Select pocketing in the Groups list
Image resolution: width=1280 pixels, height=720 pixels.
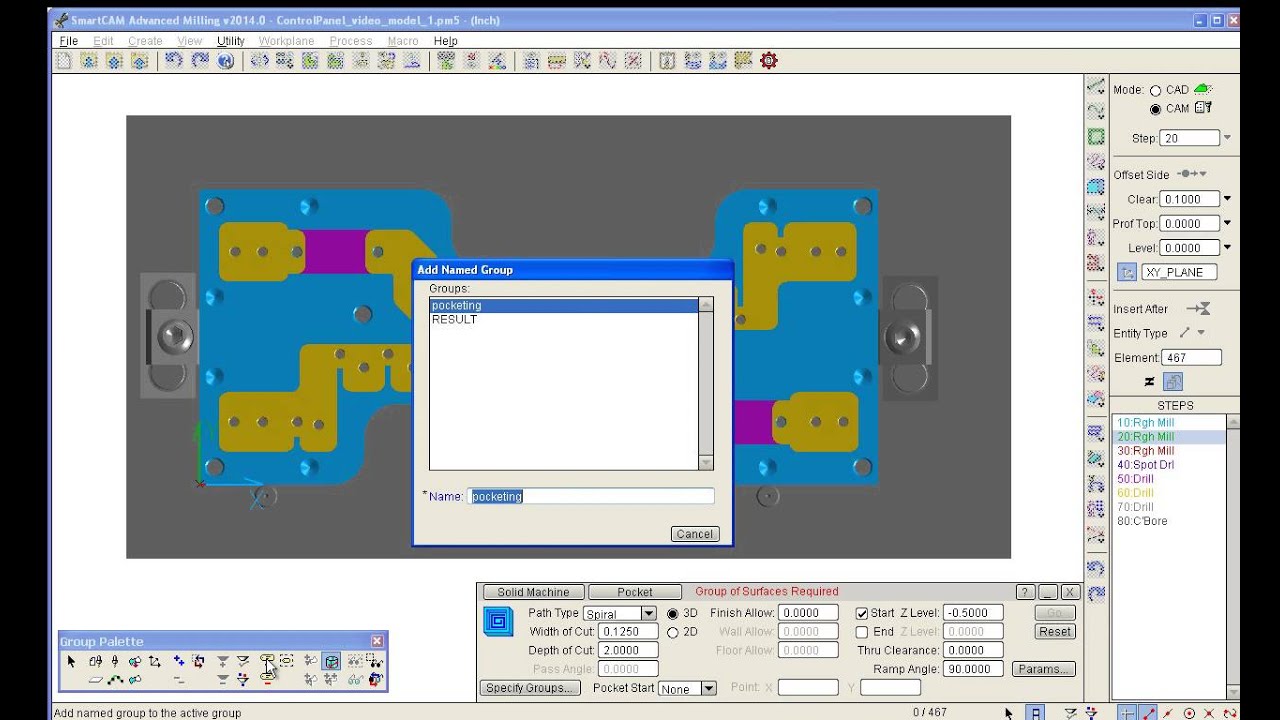point(564,305)
